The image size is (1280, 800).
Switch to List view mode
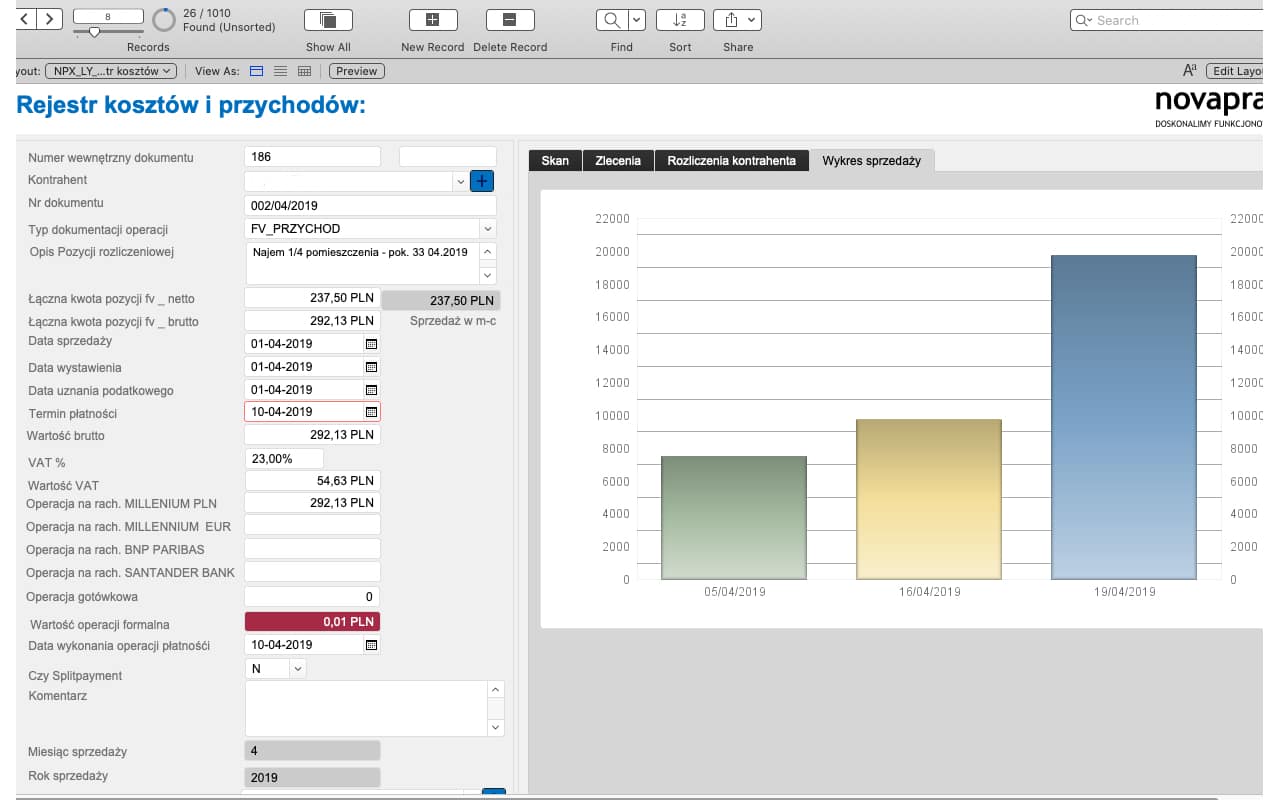pos(281,71)
